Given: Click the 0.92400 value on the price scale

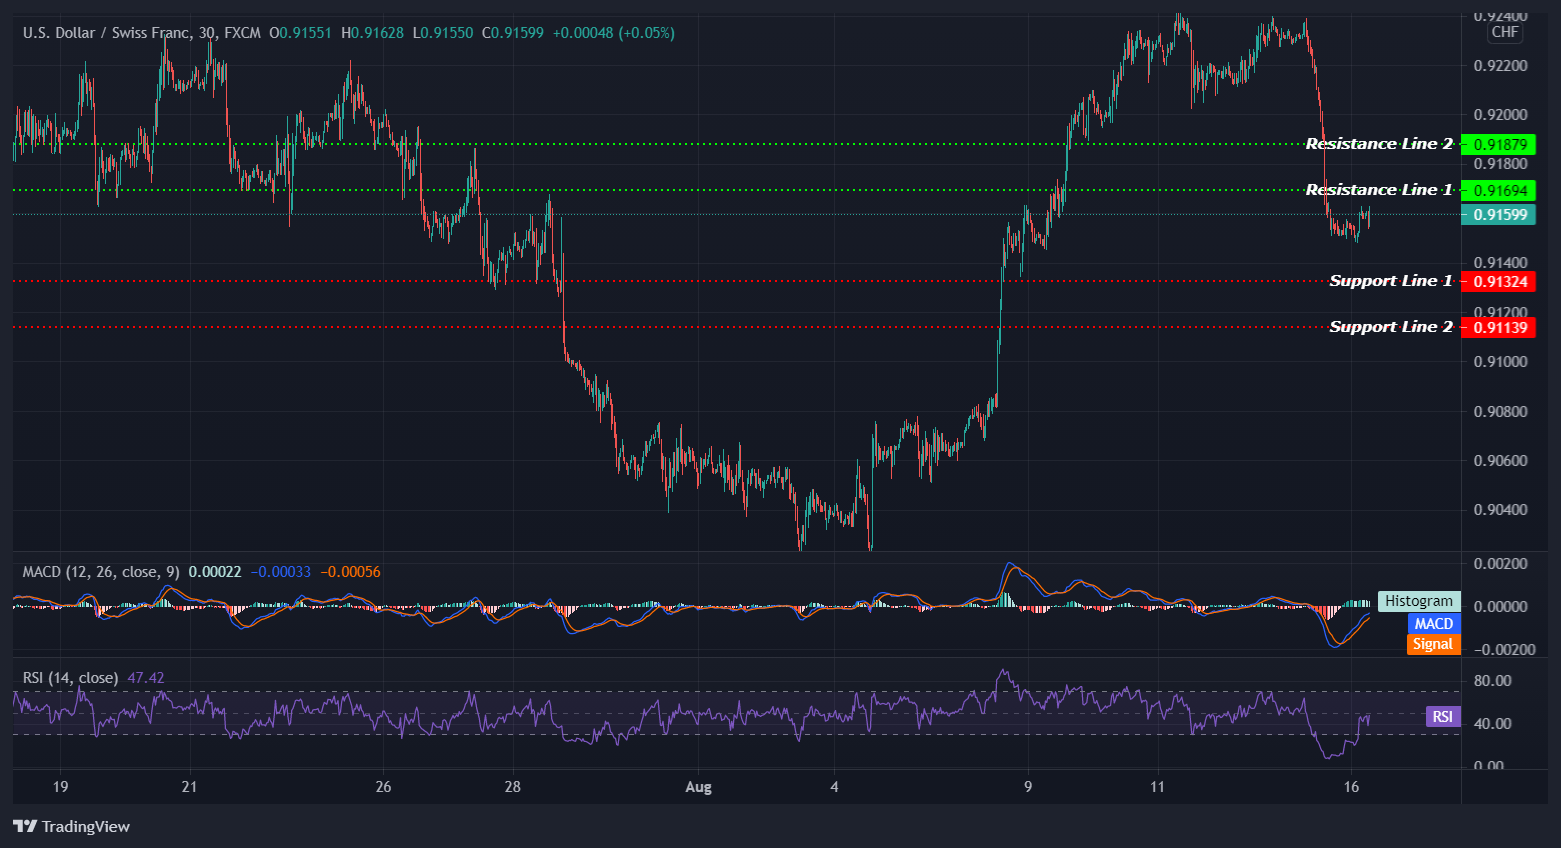Looking at the screenshot, I should pyautogui.click(x=1499, y=15).
